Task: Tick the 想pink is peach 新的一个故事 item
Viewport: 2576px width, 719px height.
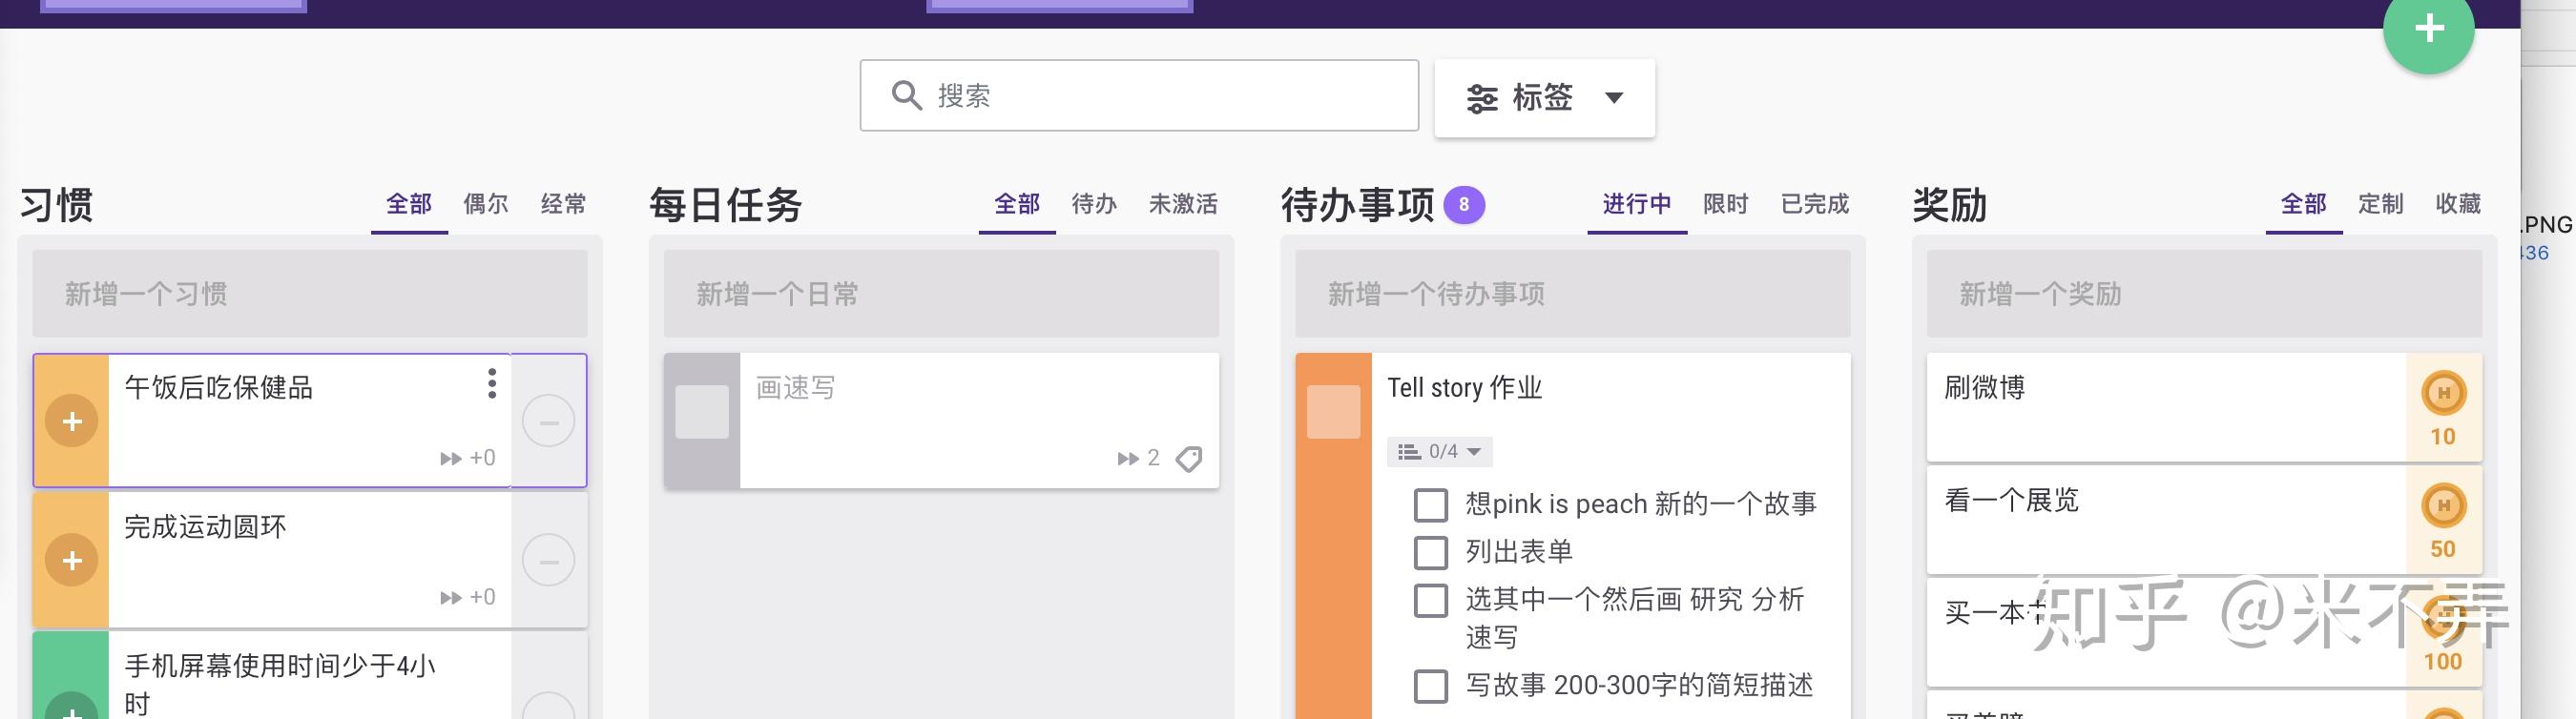Action: click(1430, 505)
